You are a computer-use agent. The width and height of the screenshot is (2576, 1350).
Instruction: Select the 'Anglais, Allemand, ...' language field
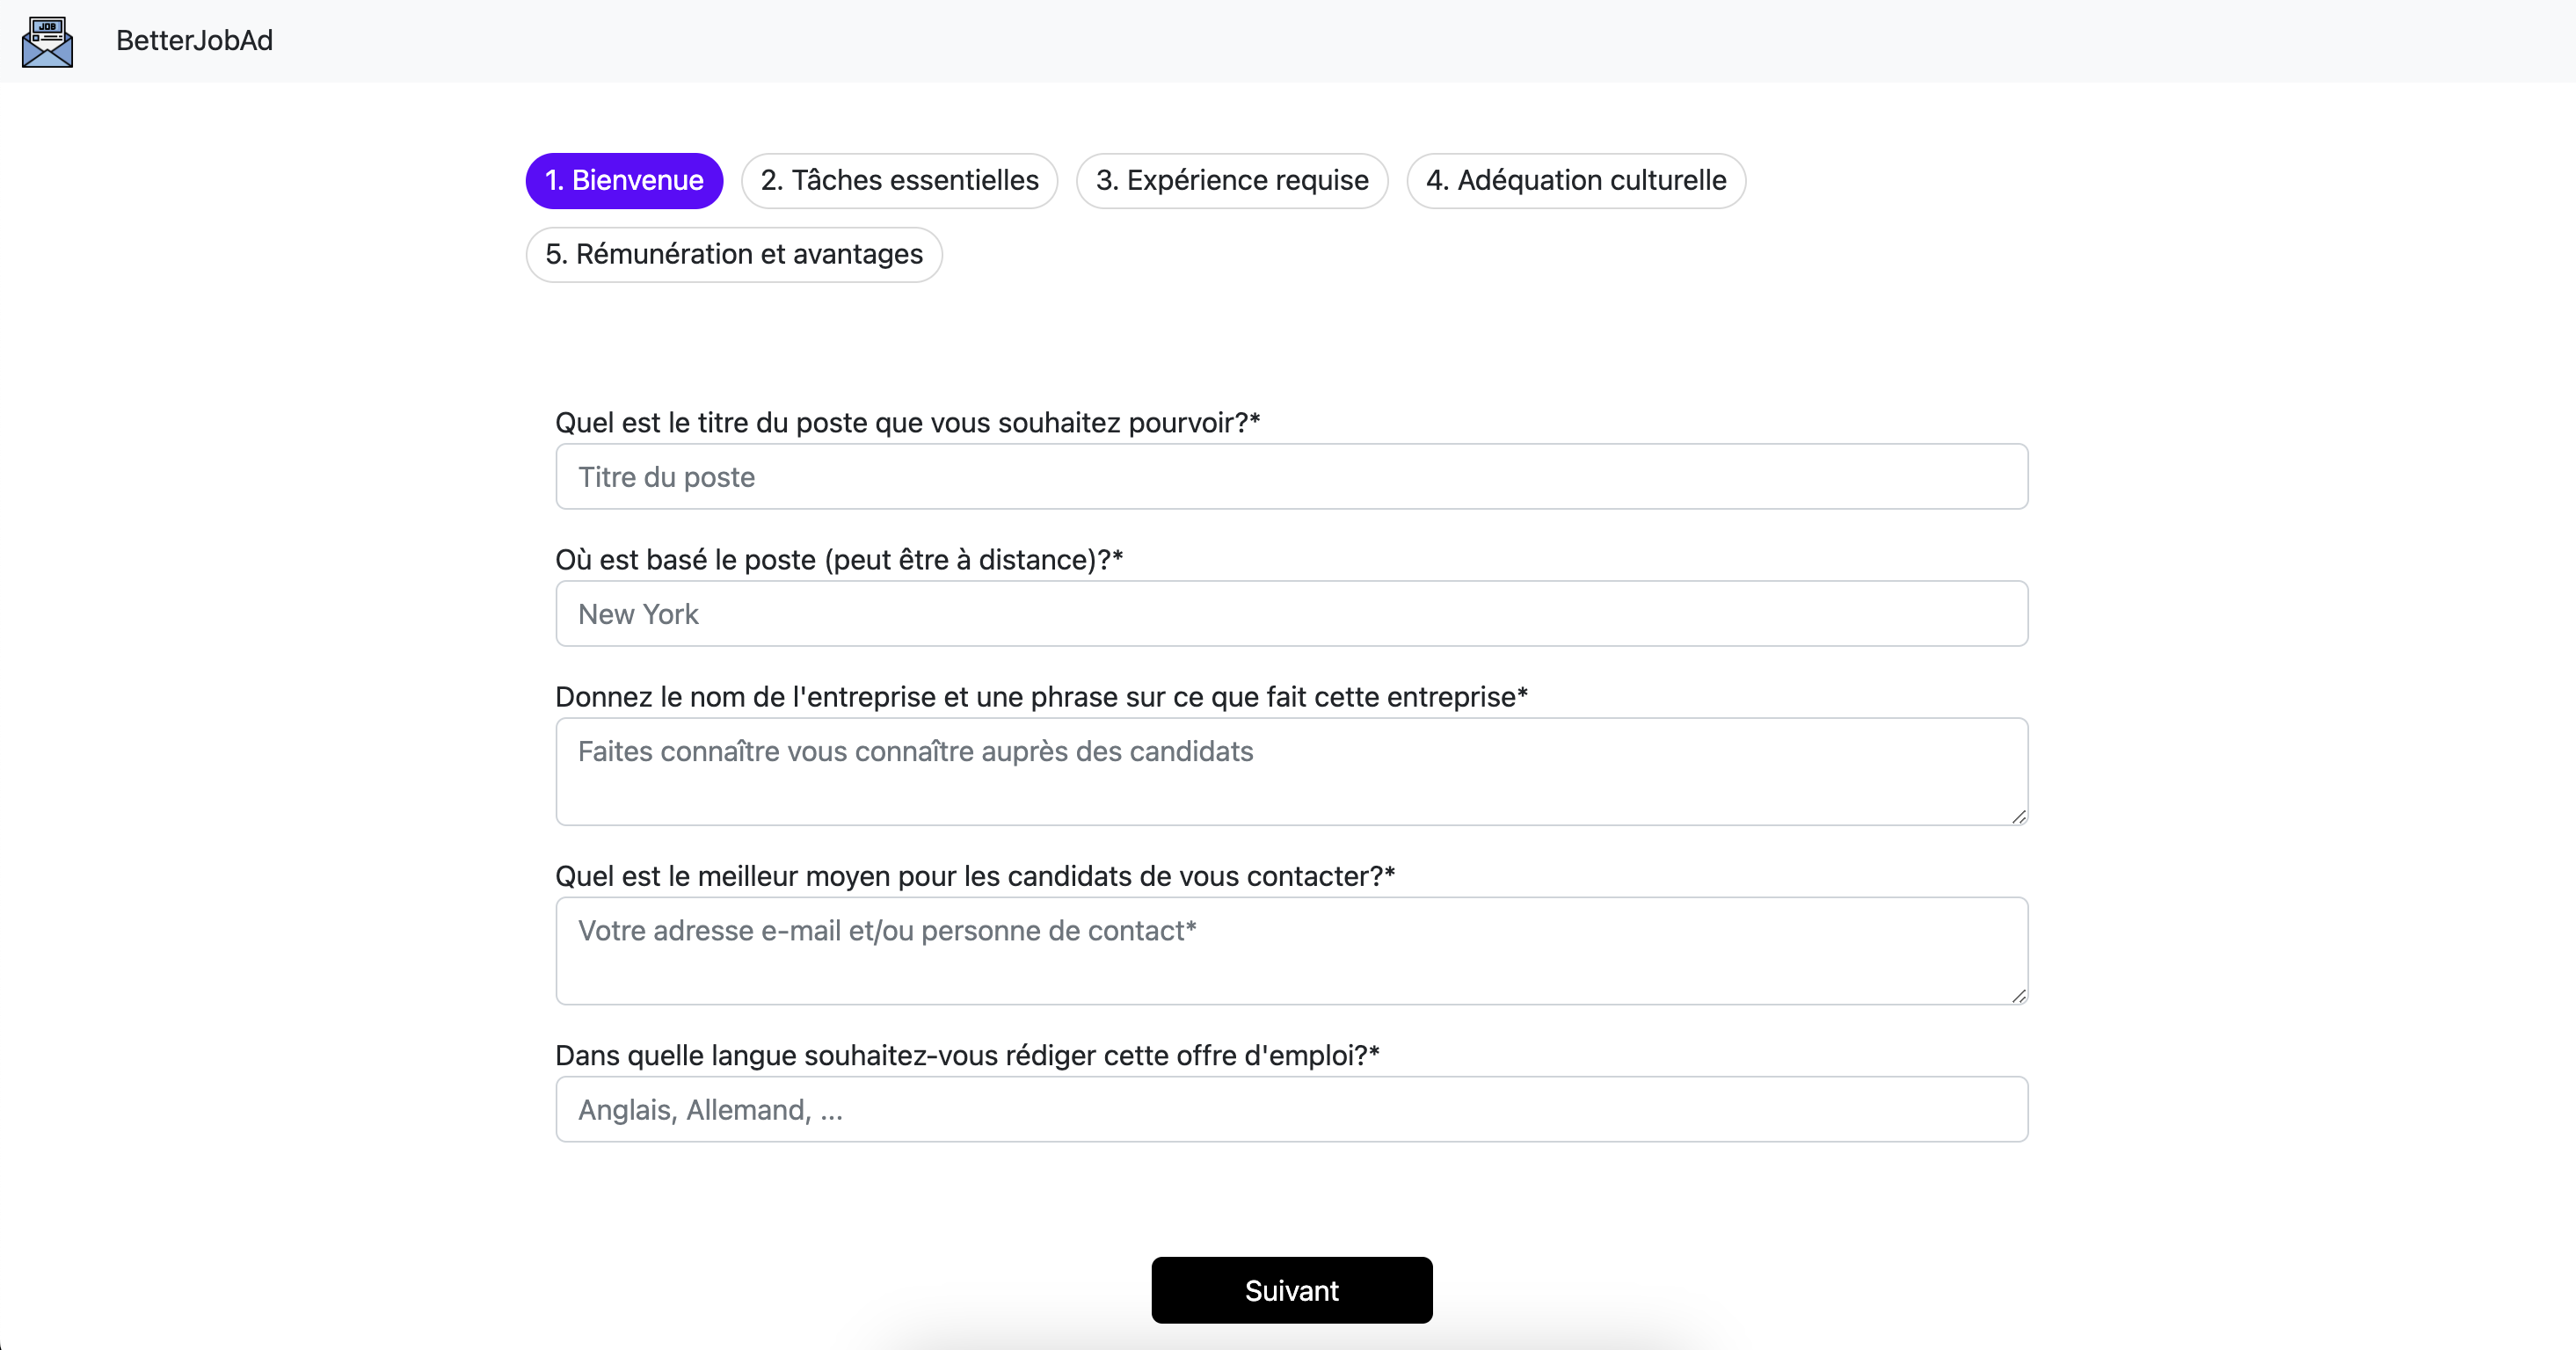point(1292,1109)
